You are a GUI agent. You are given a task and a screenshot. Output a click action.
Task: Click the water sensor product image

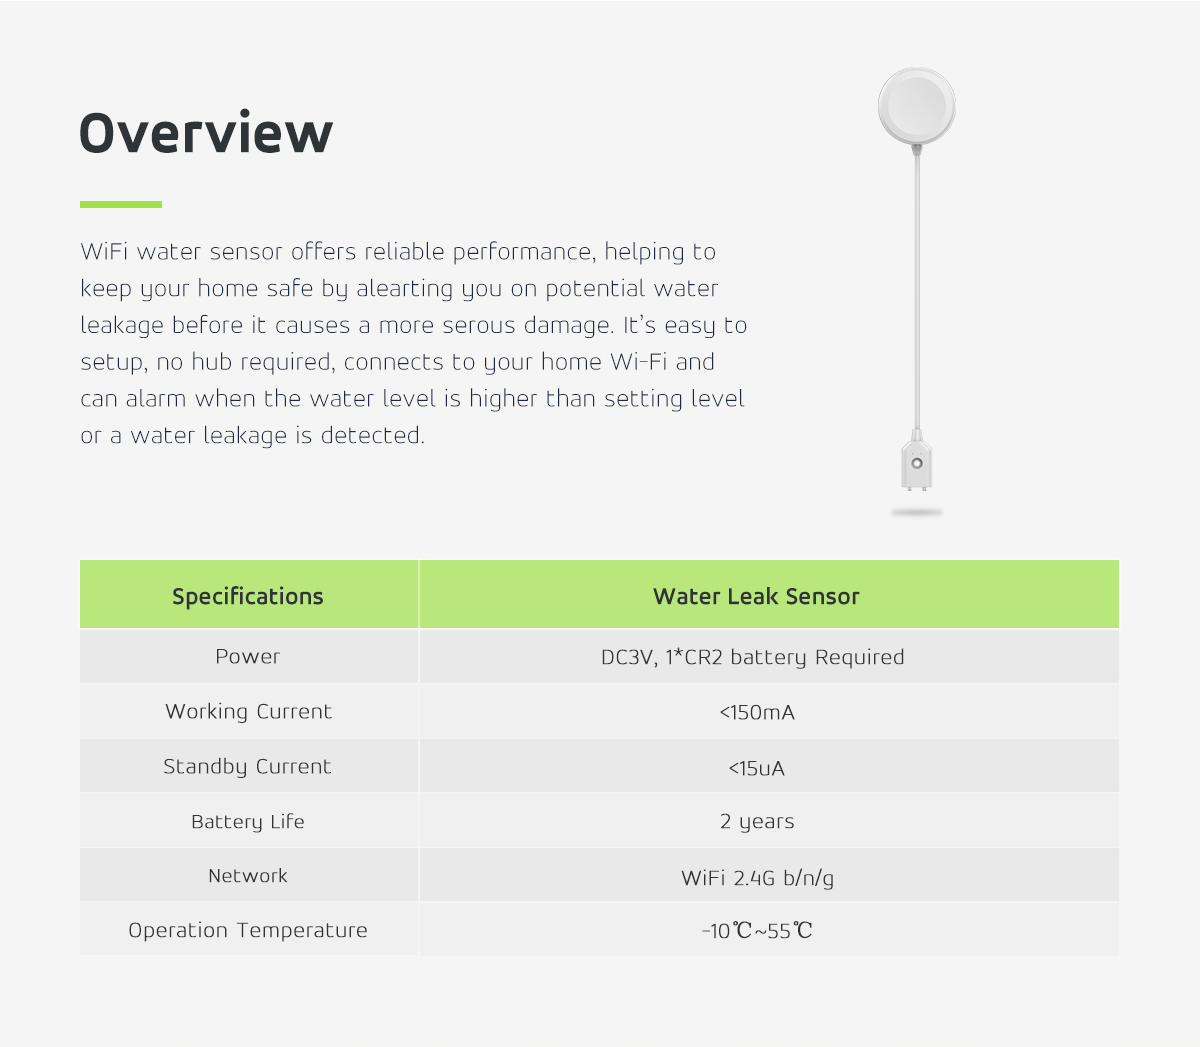point(917,291)
